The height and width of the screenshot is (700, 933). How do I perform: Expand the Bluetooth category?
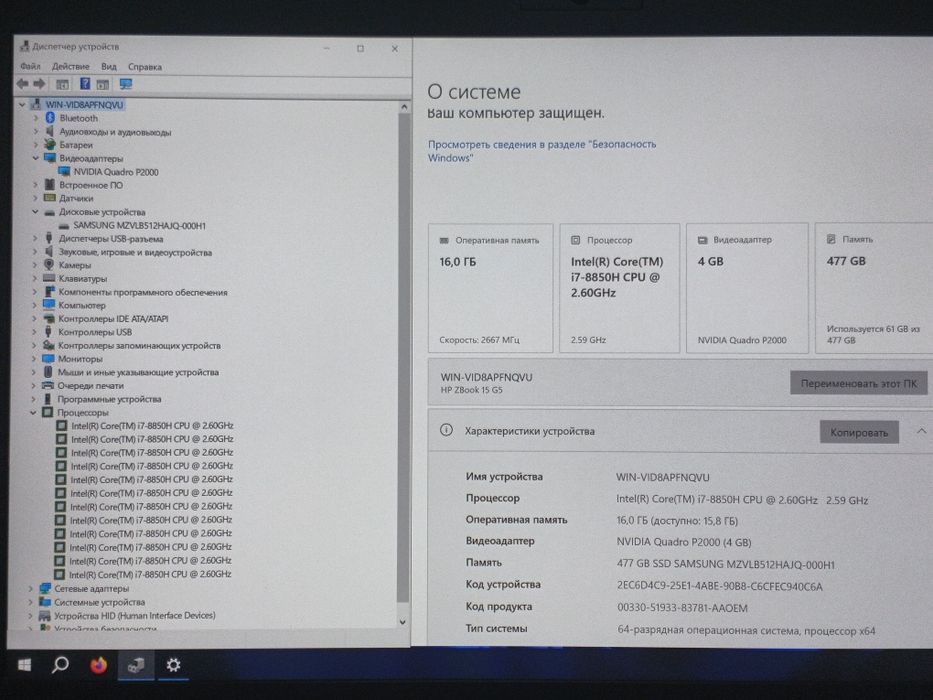(x=36, y=118)
